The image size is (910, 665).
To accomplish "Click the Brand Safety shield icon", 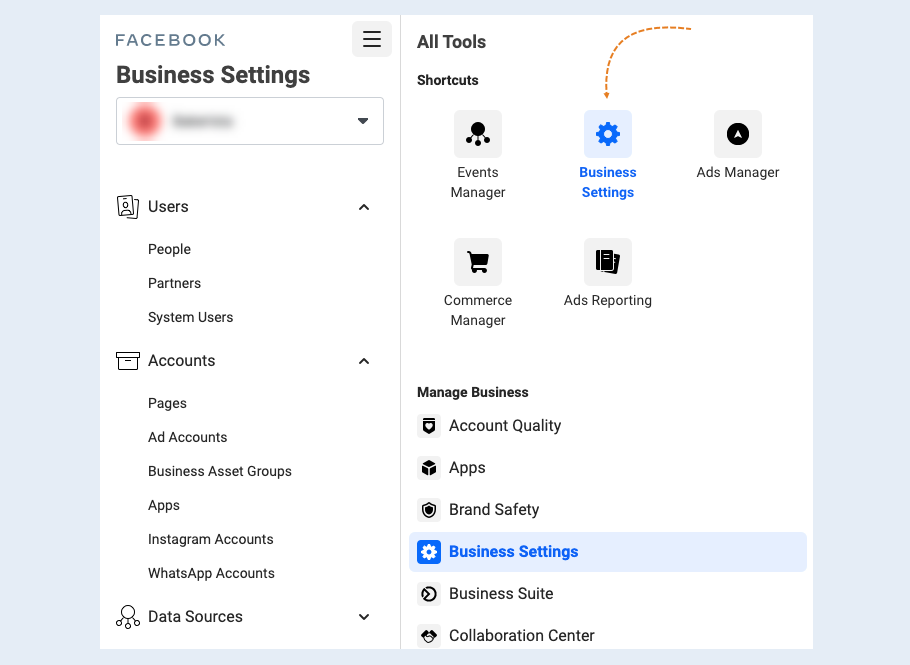I will click(x=429, y=509).
